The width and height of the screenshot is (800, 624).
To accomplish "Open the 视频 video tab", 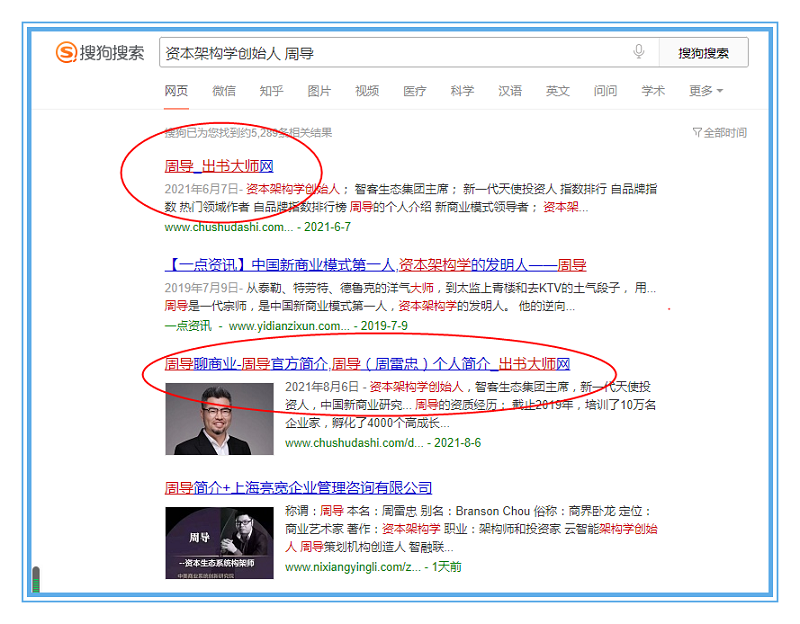I will point(367,91).
